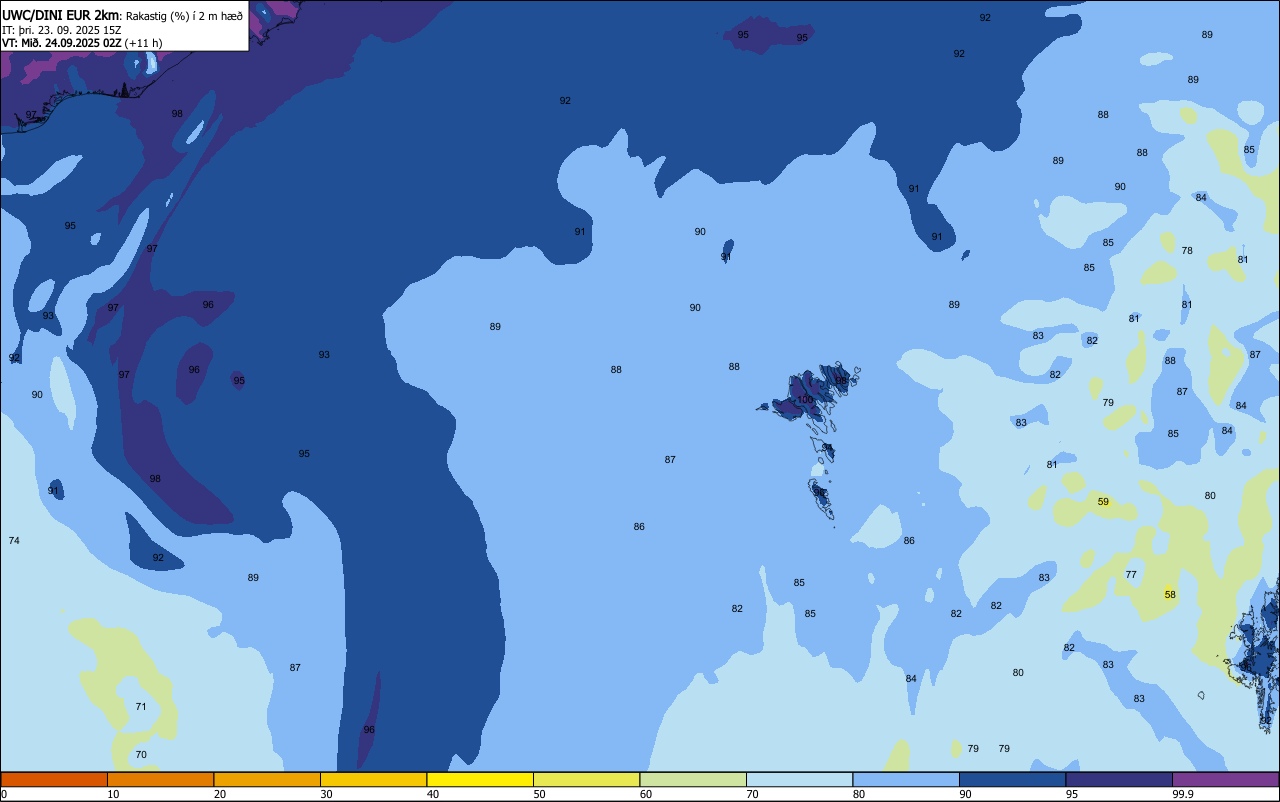The width and height of the screenshot is (1280, 802).
Task: Select the 74 humidity value on the map
Action: point(14,541)
